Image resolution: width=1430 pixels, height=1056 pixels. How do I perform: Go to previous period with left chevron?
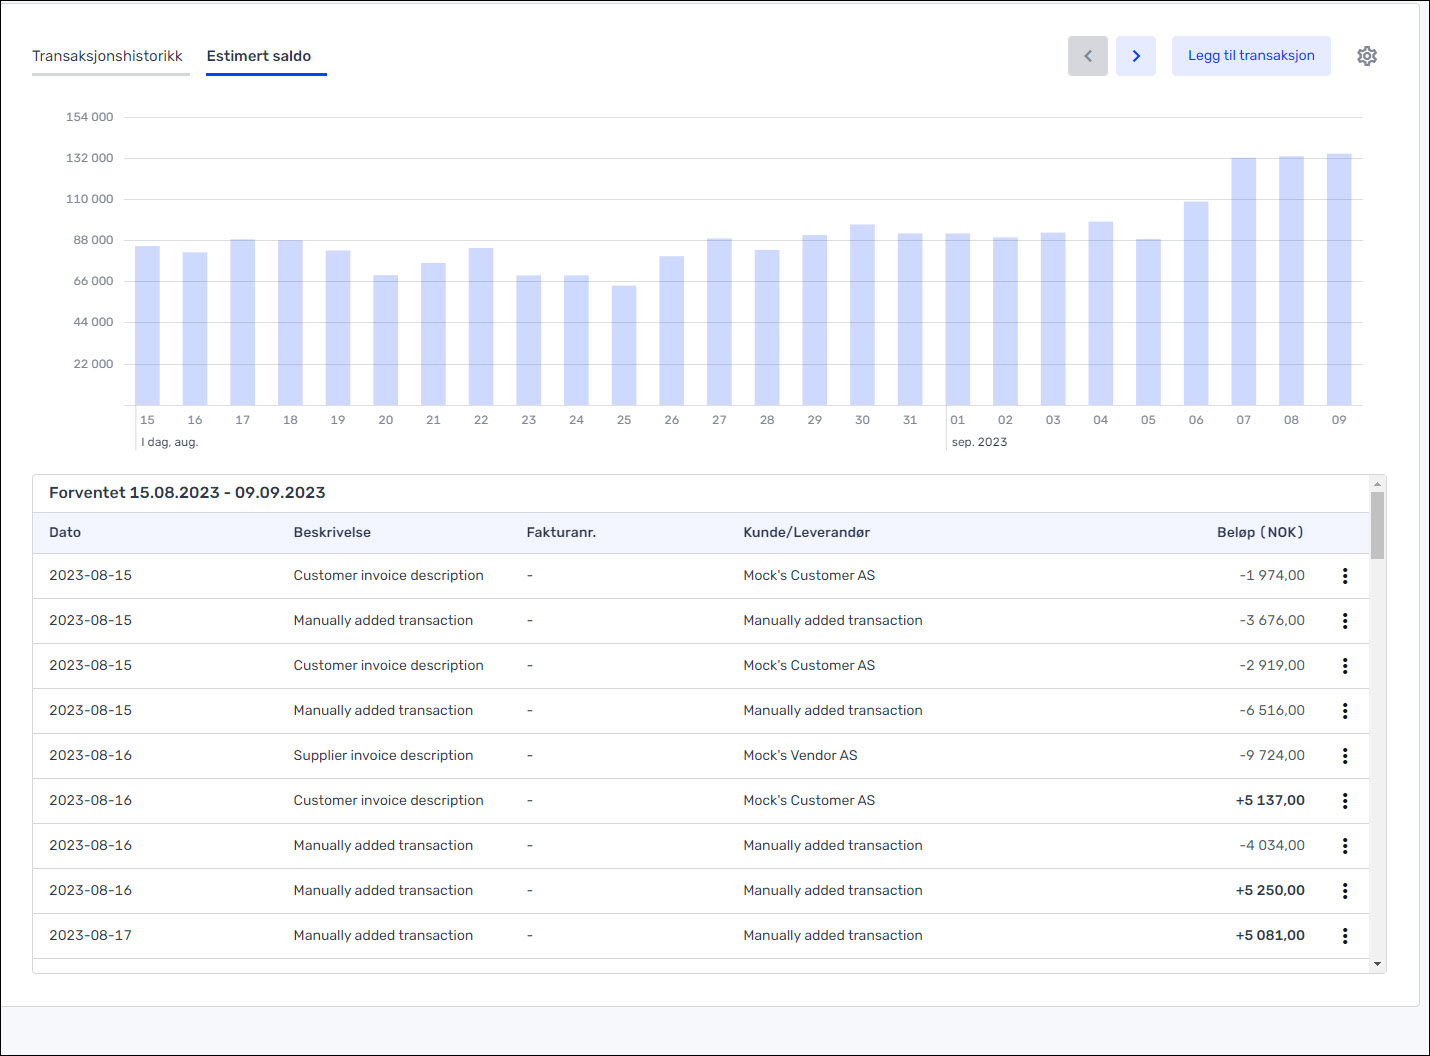coord(1088,56)
